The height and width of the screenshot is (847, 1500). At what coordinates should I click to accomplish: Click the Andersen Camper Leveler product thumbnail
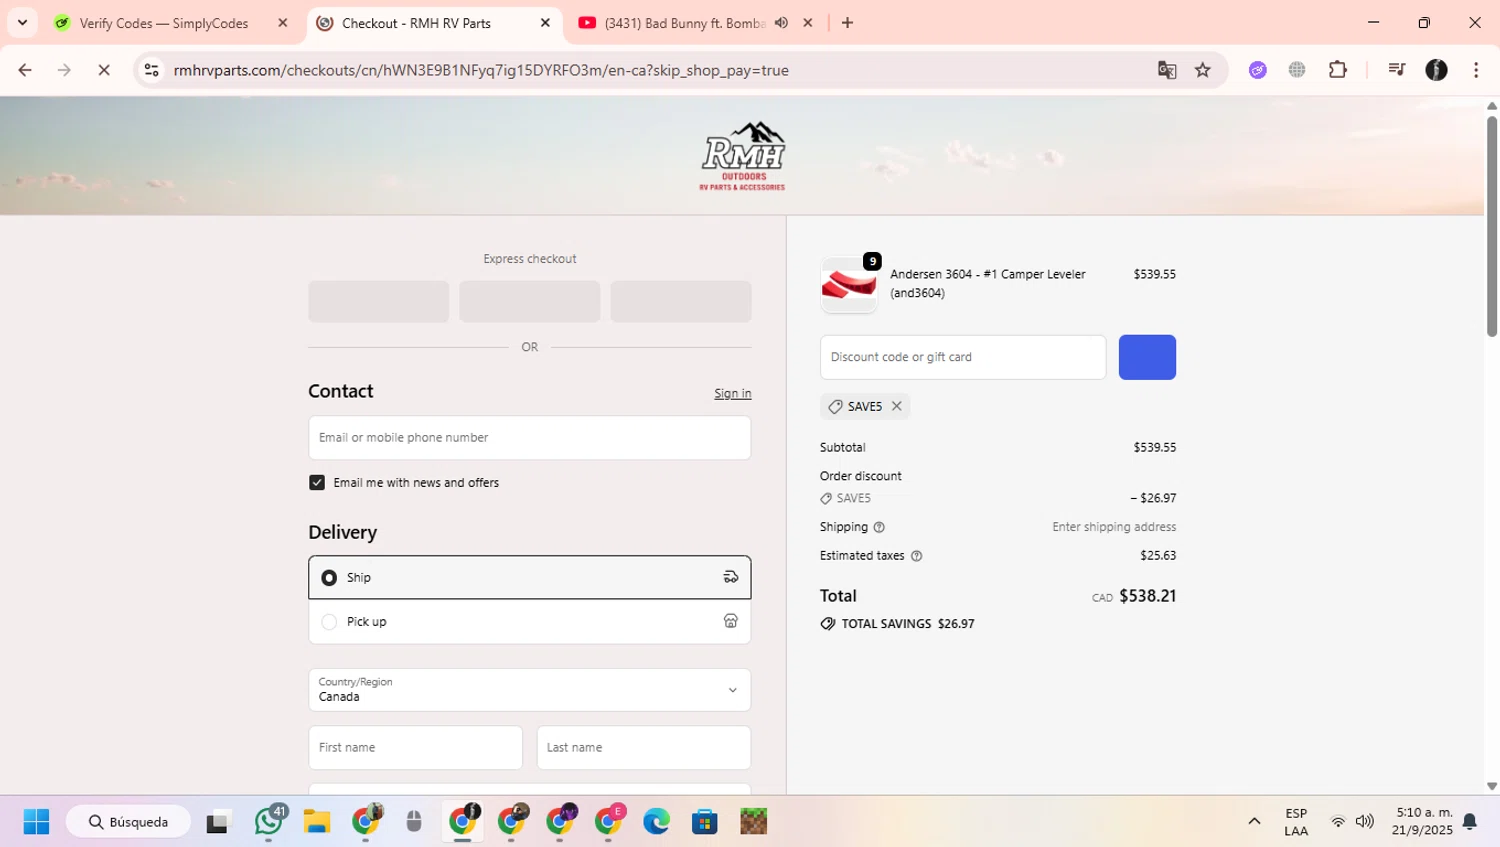(849, 285)
